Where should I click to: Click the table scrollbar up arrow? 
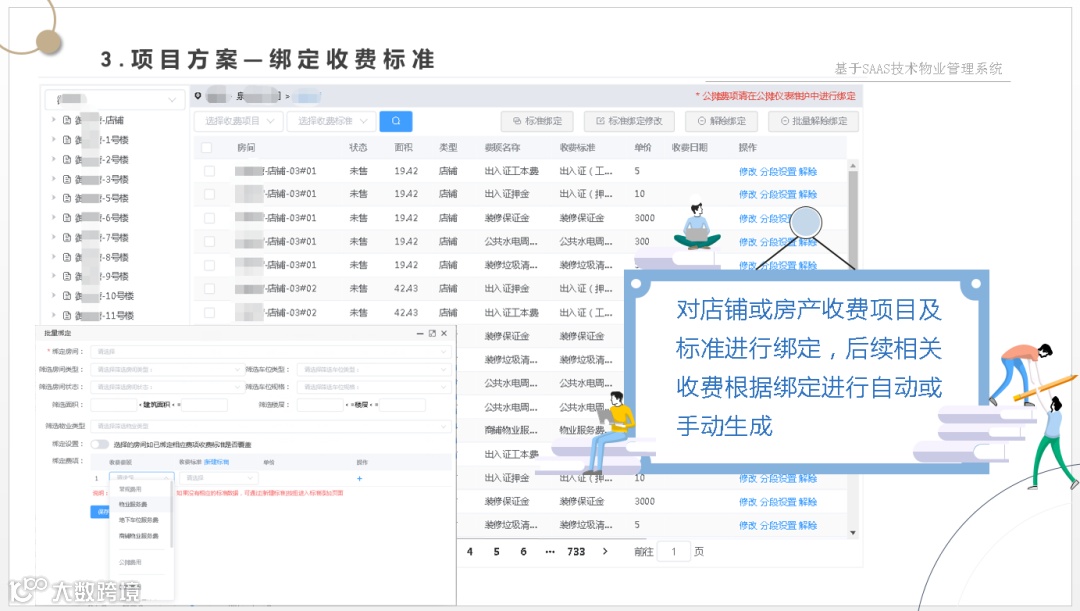853,165
